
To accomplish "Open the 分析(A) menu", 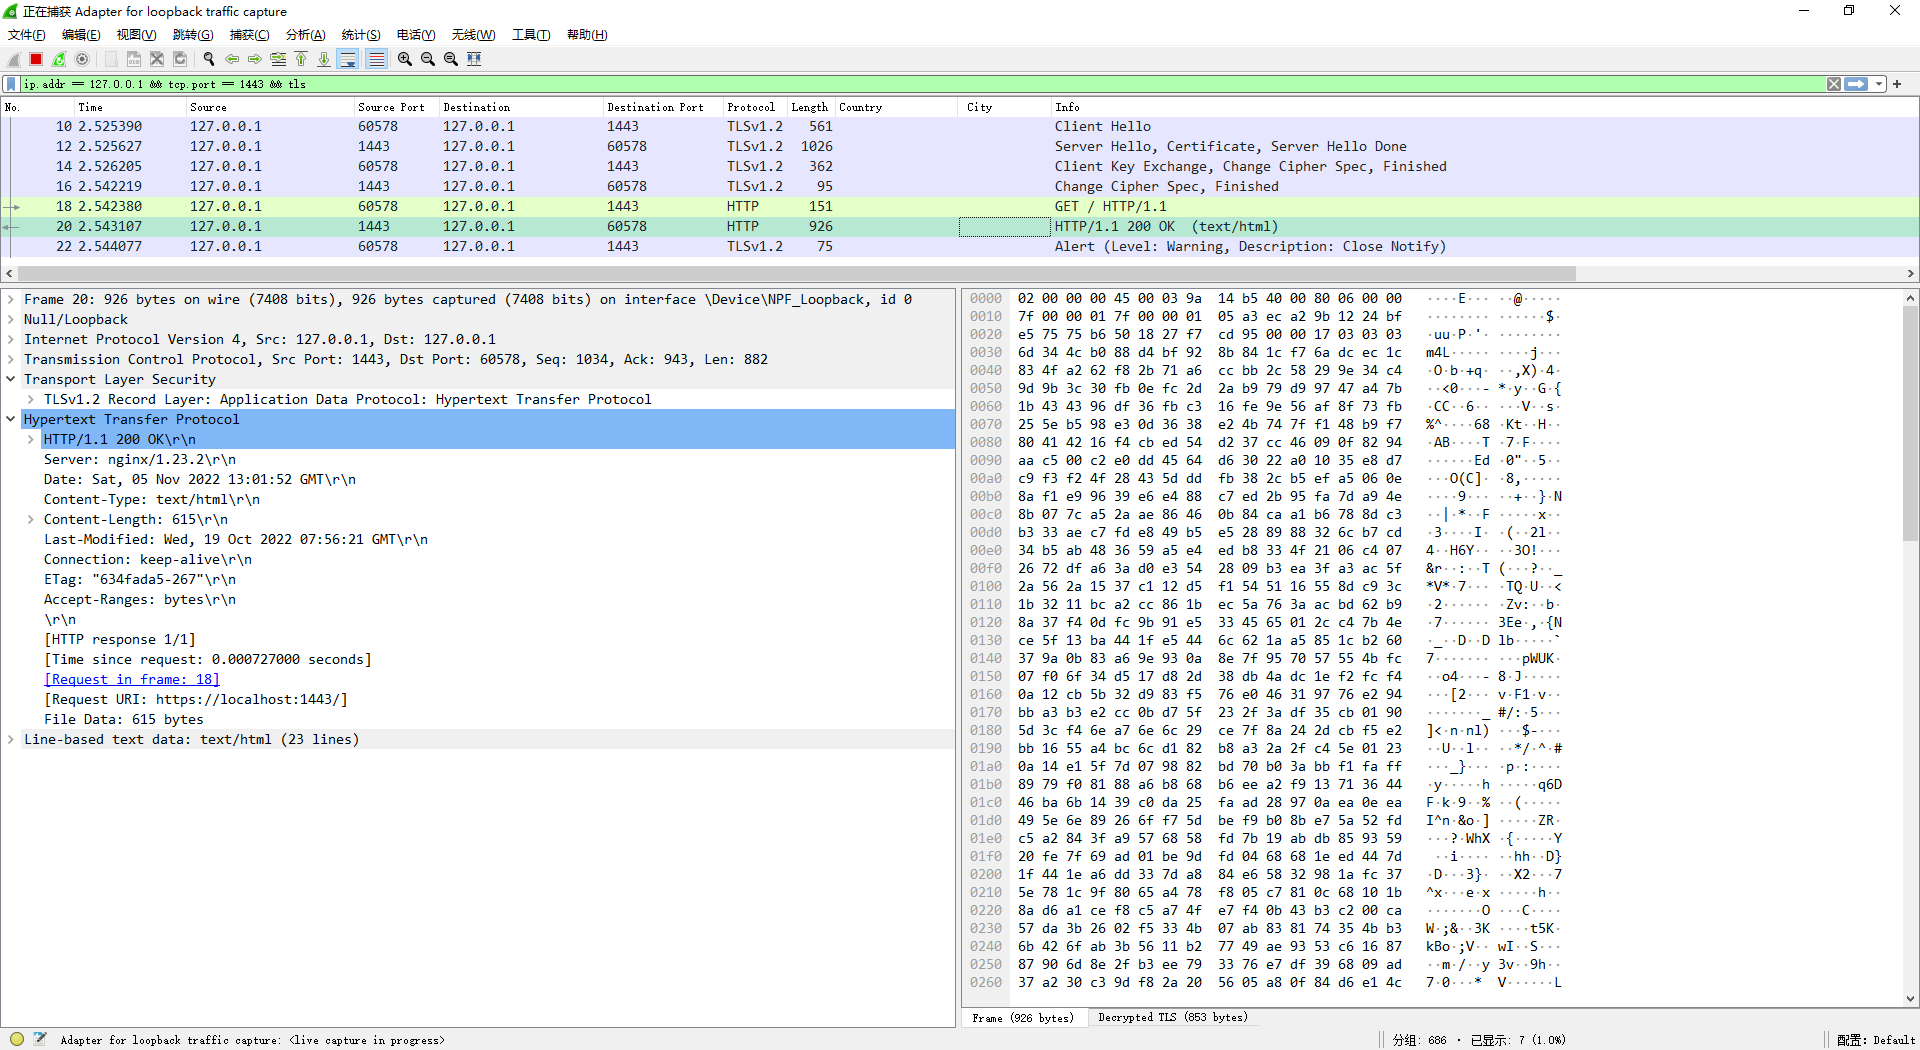I will (305, 34).
